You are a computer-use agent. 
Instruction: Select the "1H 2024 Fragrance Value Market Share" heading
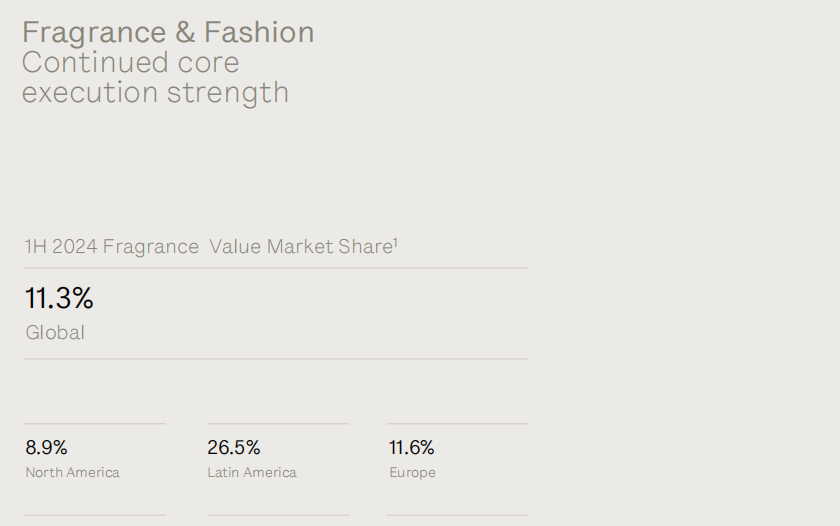click(208, 246)
